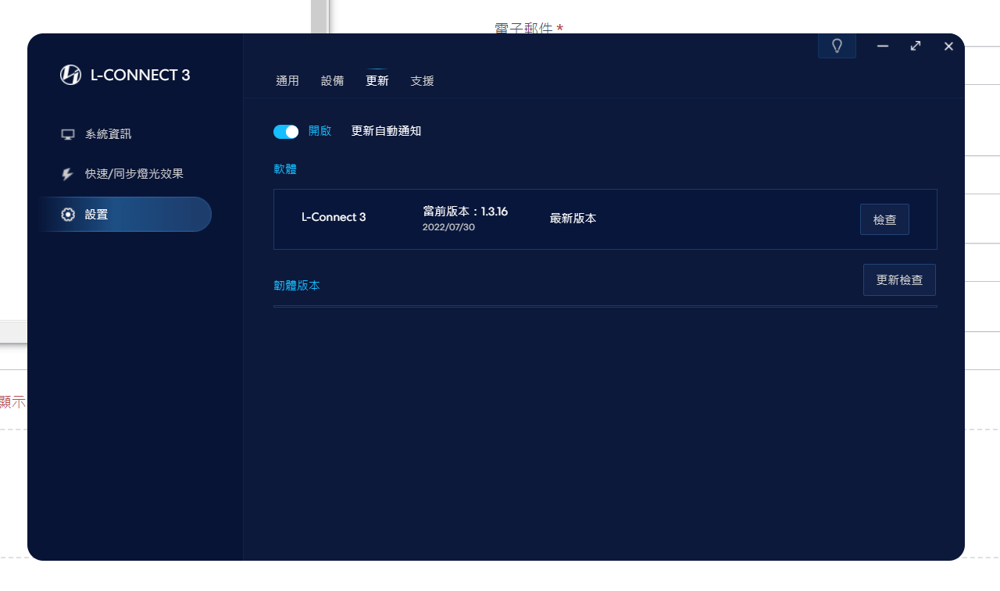Disable 更新自動通知 with the toggle switch
Viewport: 1000px width, 591px height.
click(286, 131)
